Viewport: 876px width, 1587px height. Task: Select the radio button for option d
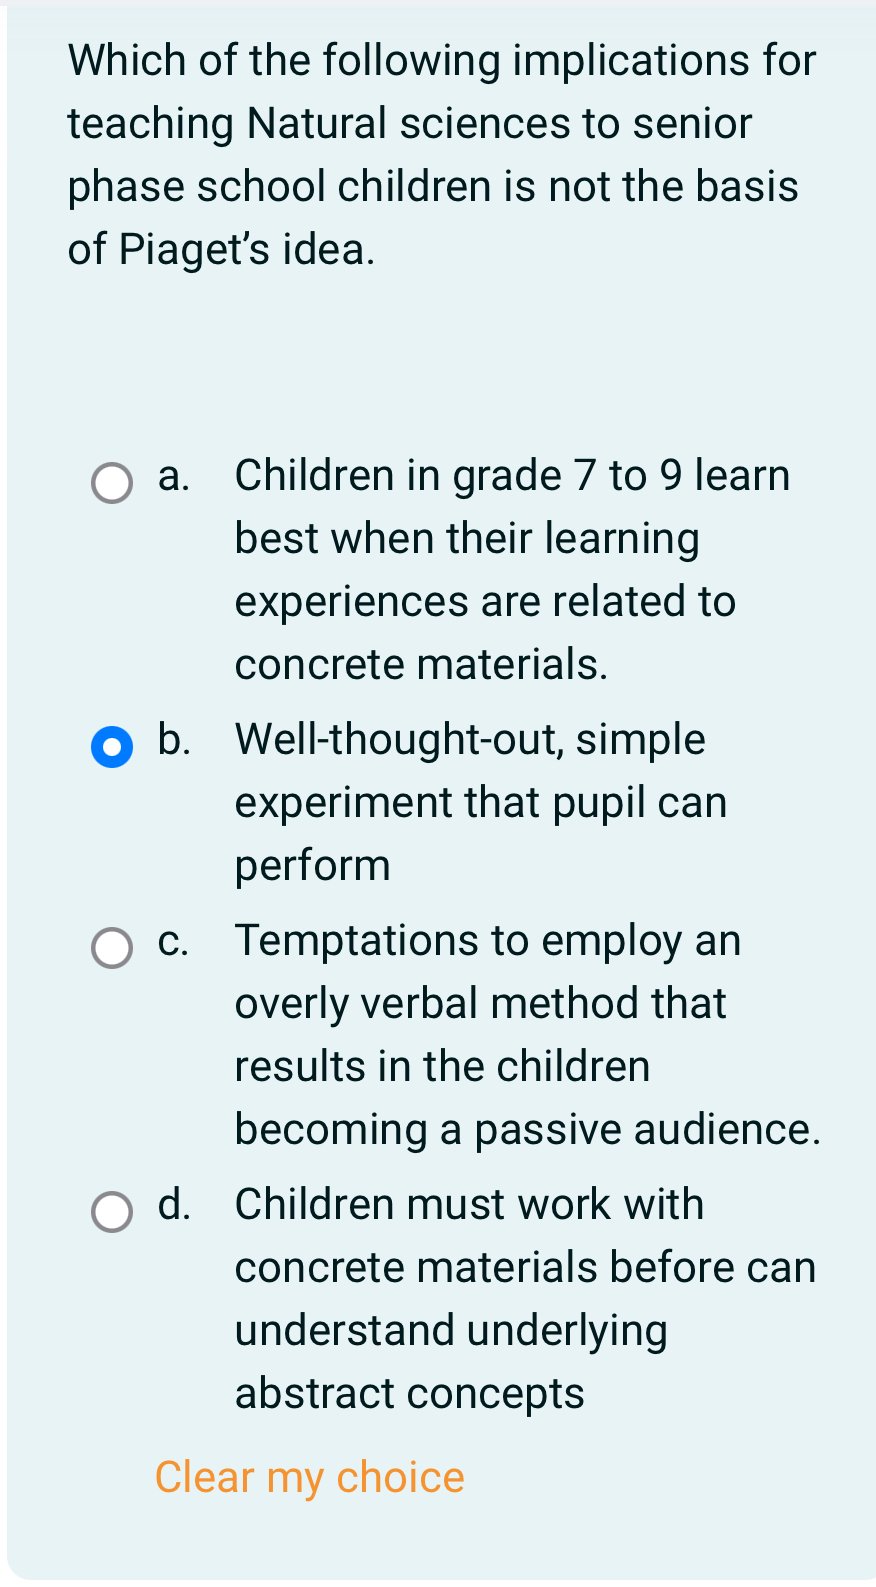[x=112, y=1213]
